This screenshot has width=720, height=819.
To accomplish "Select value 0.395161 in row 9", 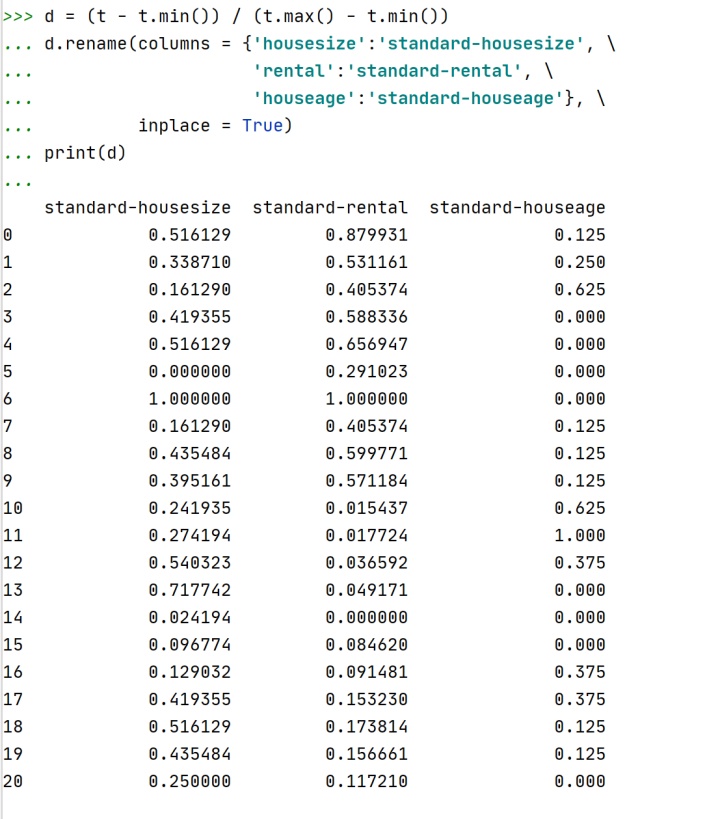I will pos(190,481).
